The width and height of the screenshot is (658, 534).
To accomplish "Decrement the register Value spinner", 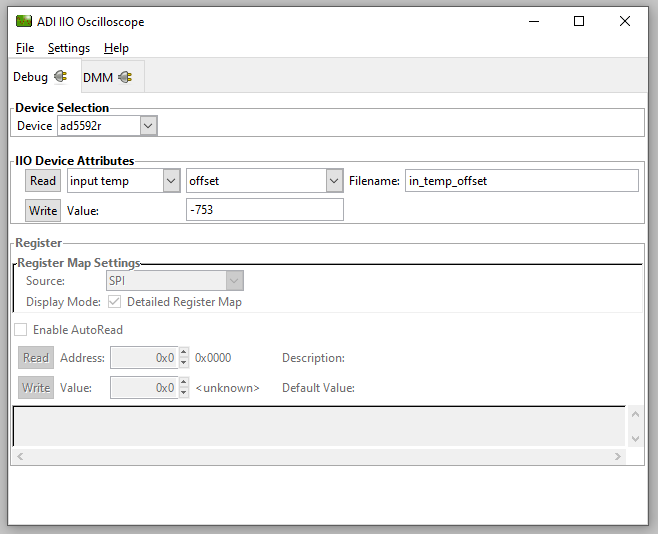I will point(183,393).
